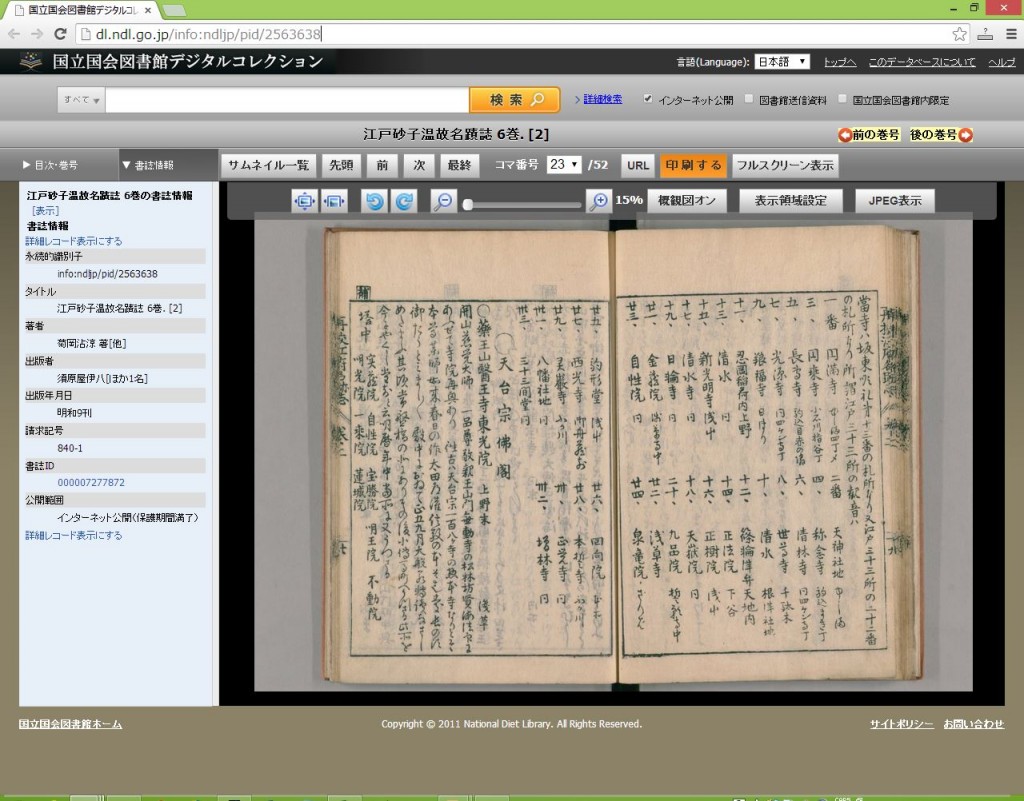Open the コマ番号 frame number dropdown
1024x801 pixels.
click(564, 165)
